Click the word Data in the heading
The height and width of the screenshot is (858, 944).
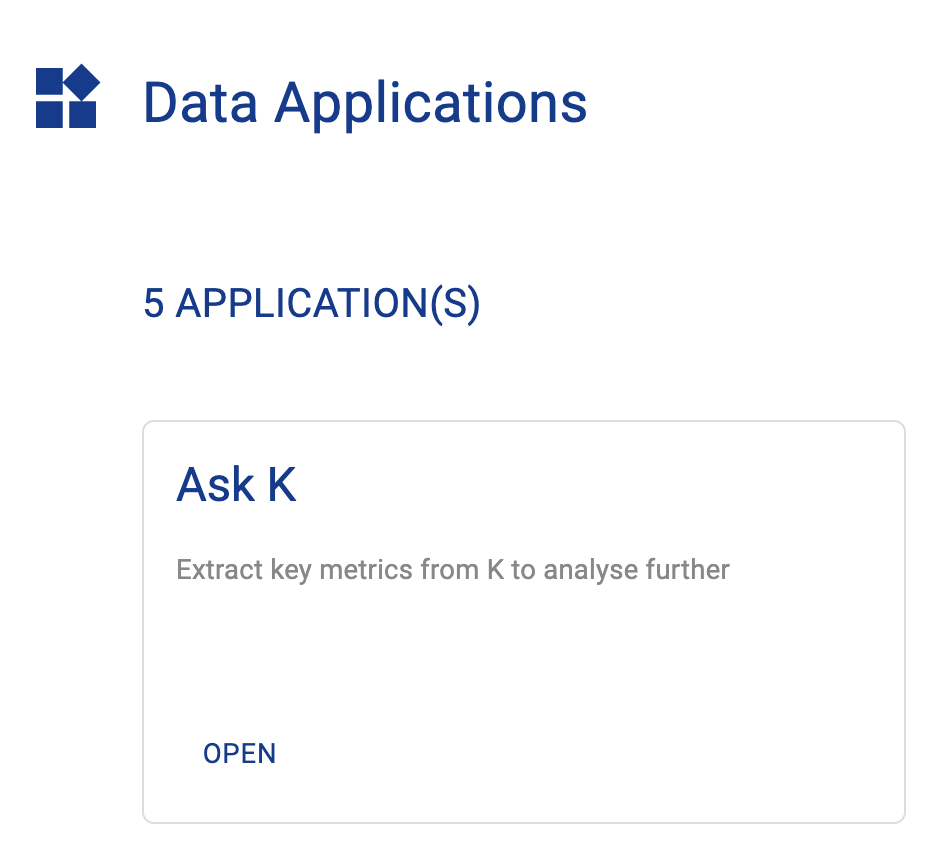coord(202,102)
